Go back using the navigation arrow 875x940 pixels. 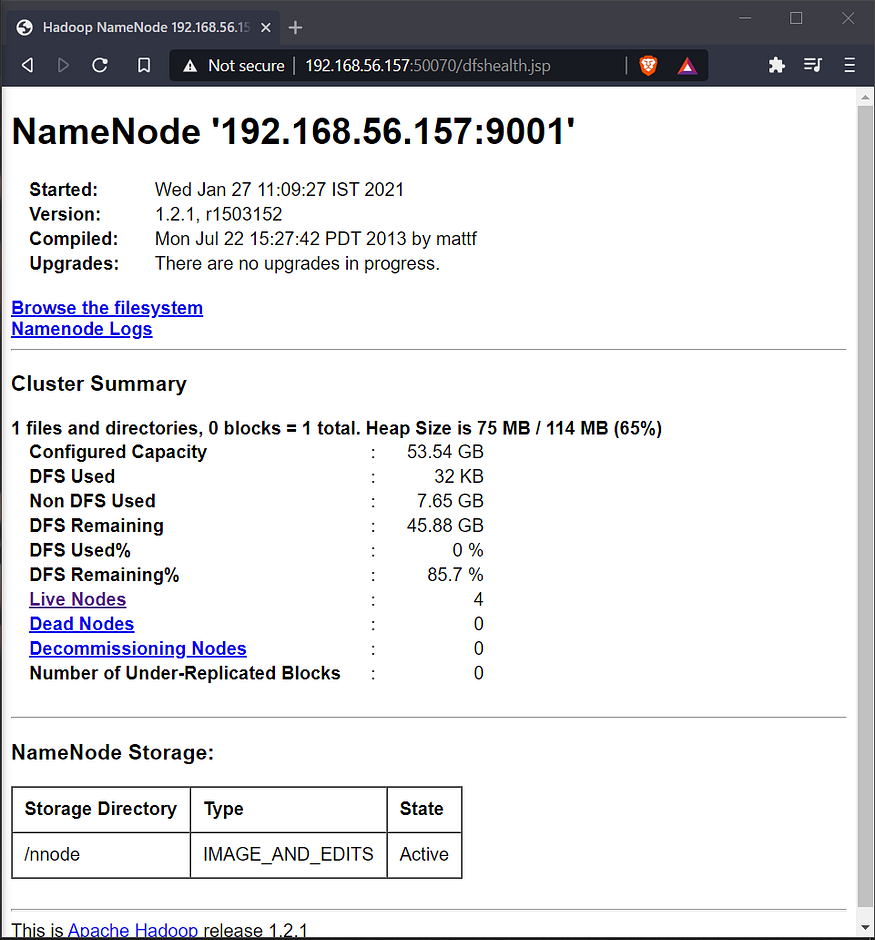(x=26, y=65)
